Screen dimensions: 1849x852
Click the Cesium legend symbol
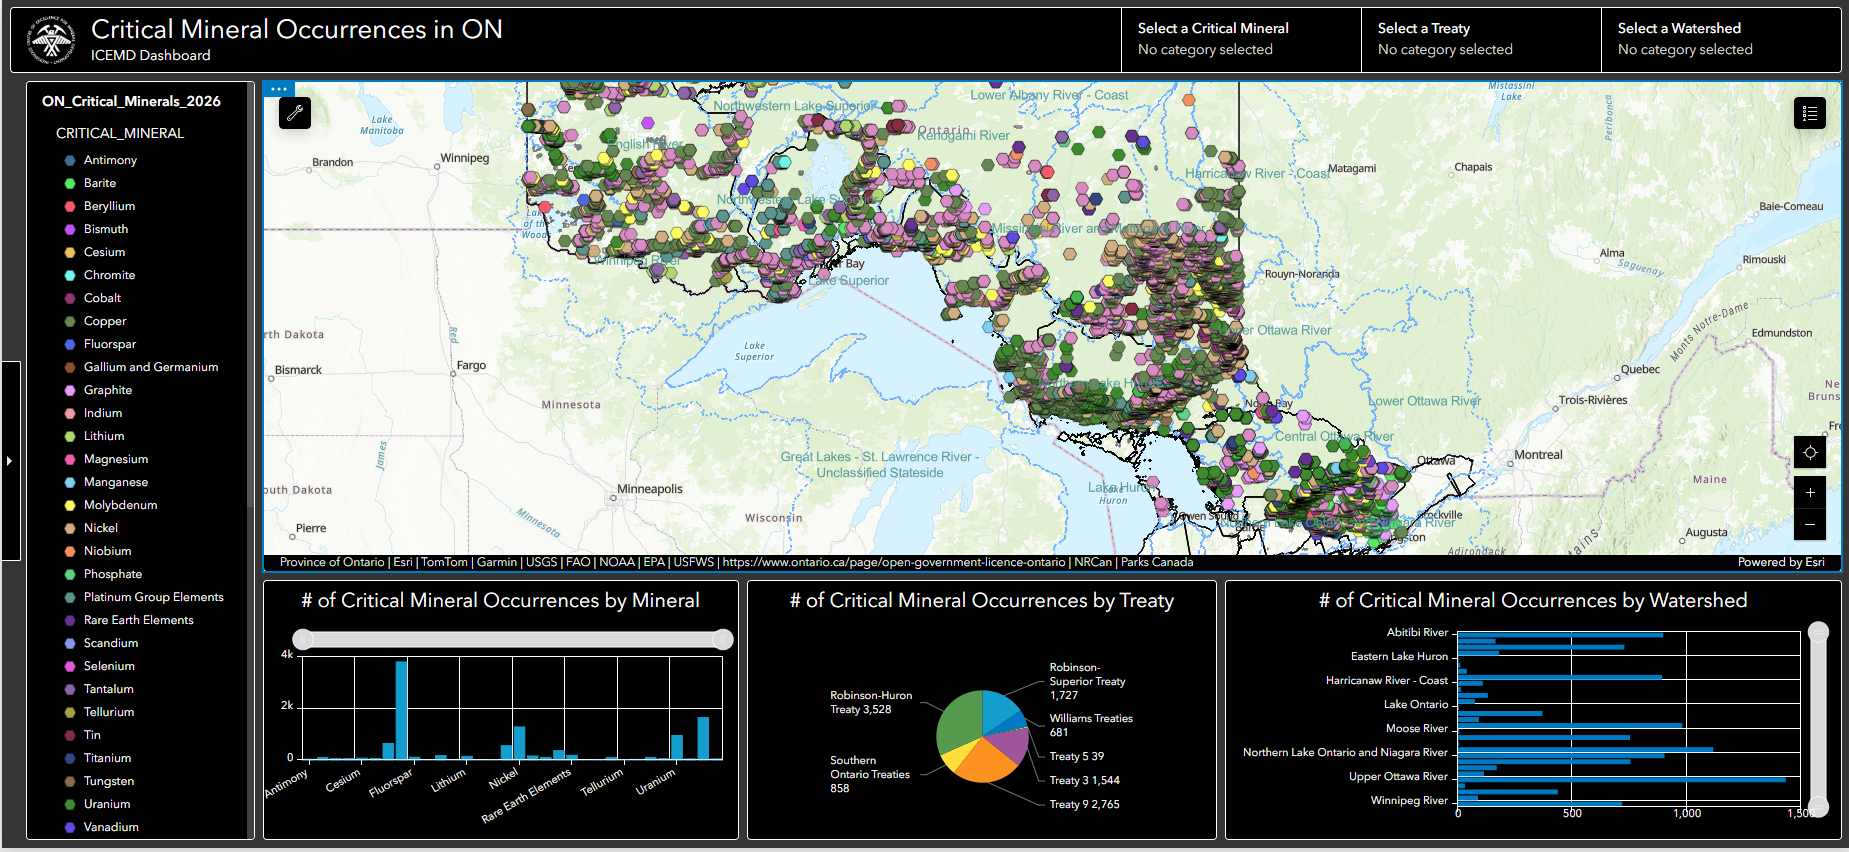tap(70, 252)
